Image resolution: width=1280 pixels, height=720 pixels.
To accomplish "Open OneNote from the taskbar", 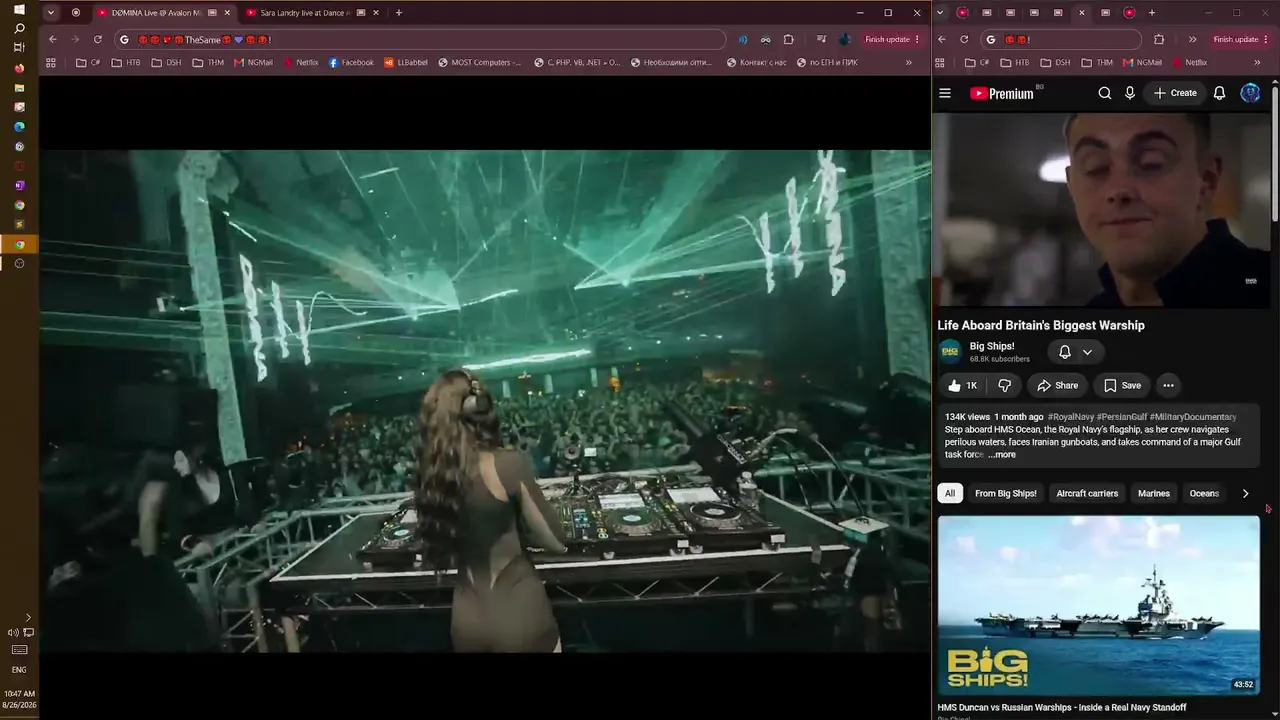I will (x=19, y=185).
